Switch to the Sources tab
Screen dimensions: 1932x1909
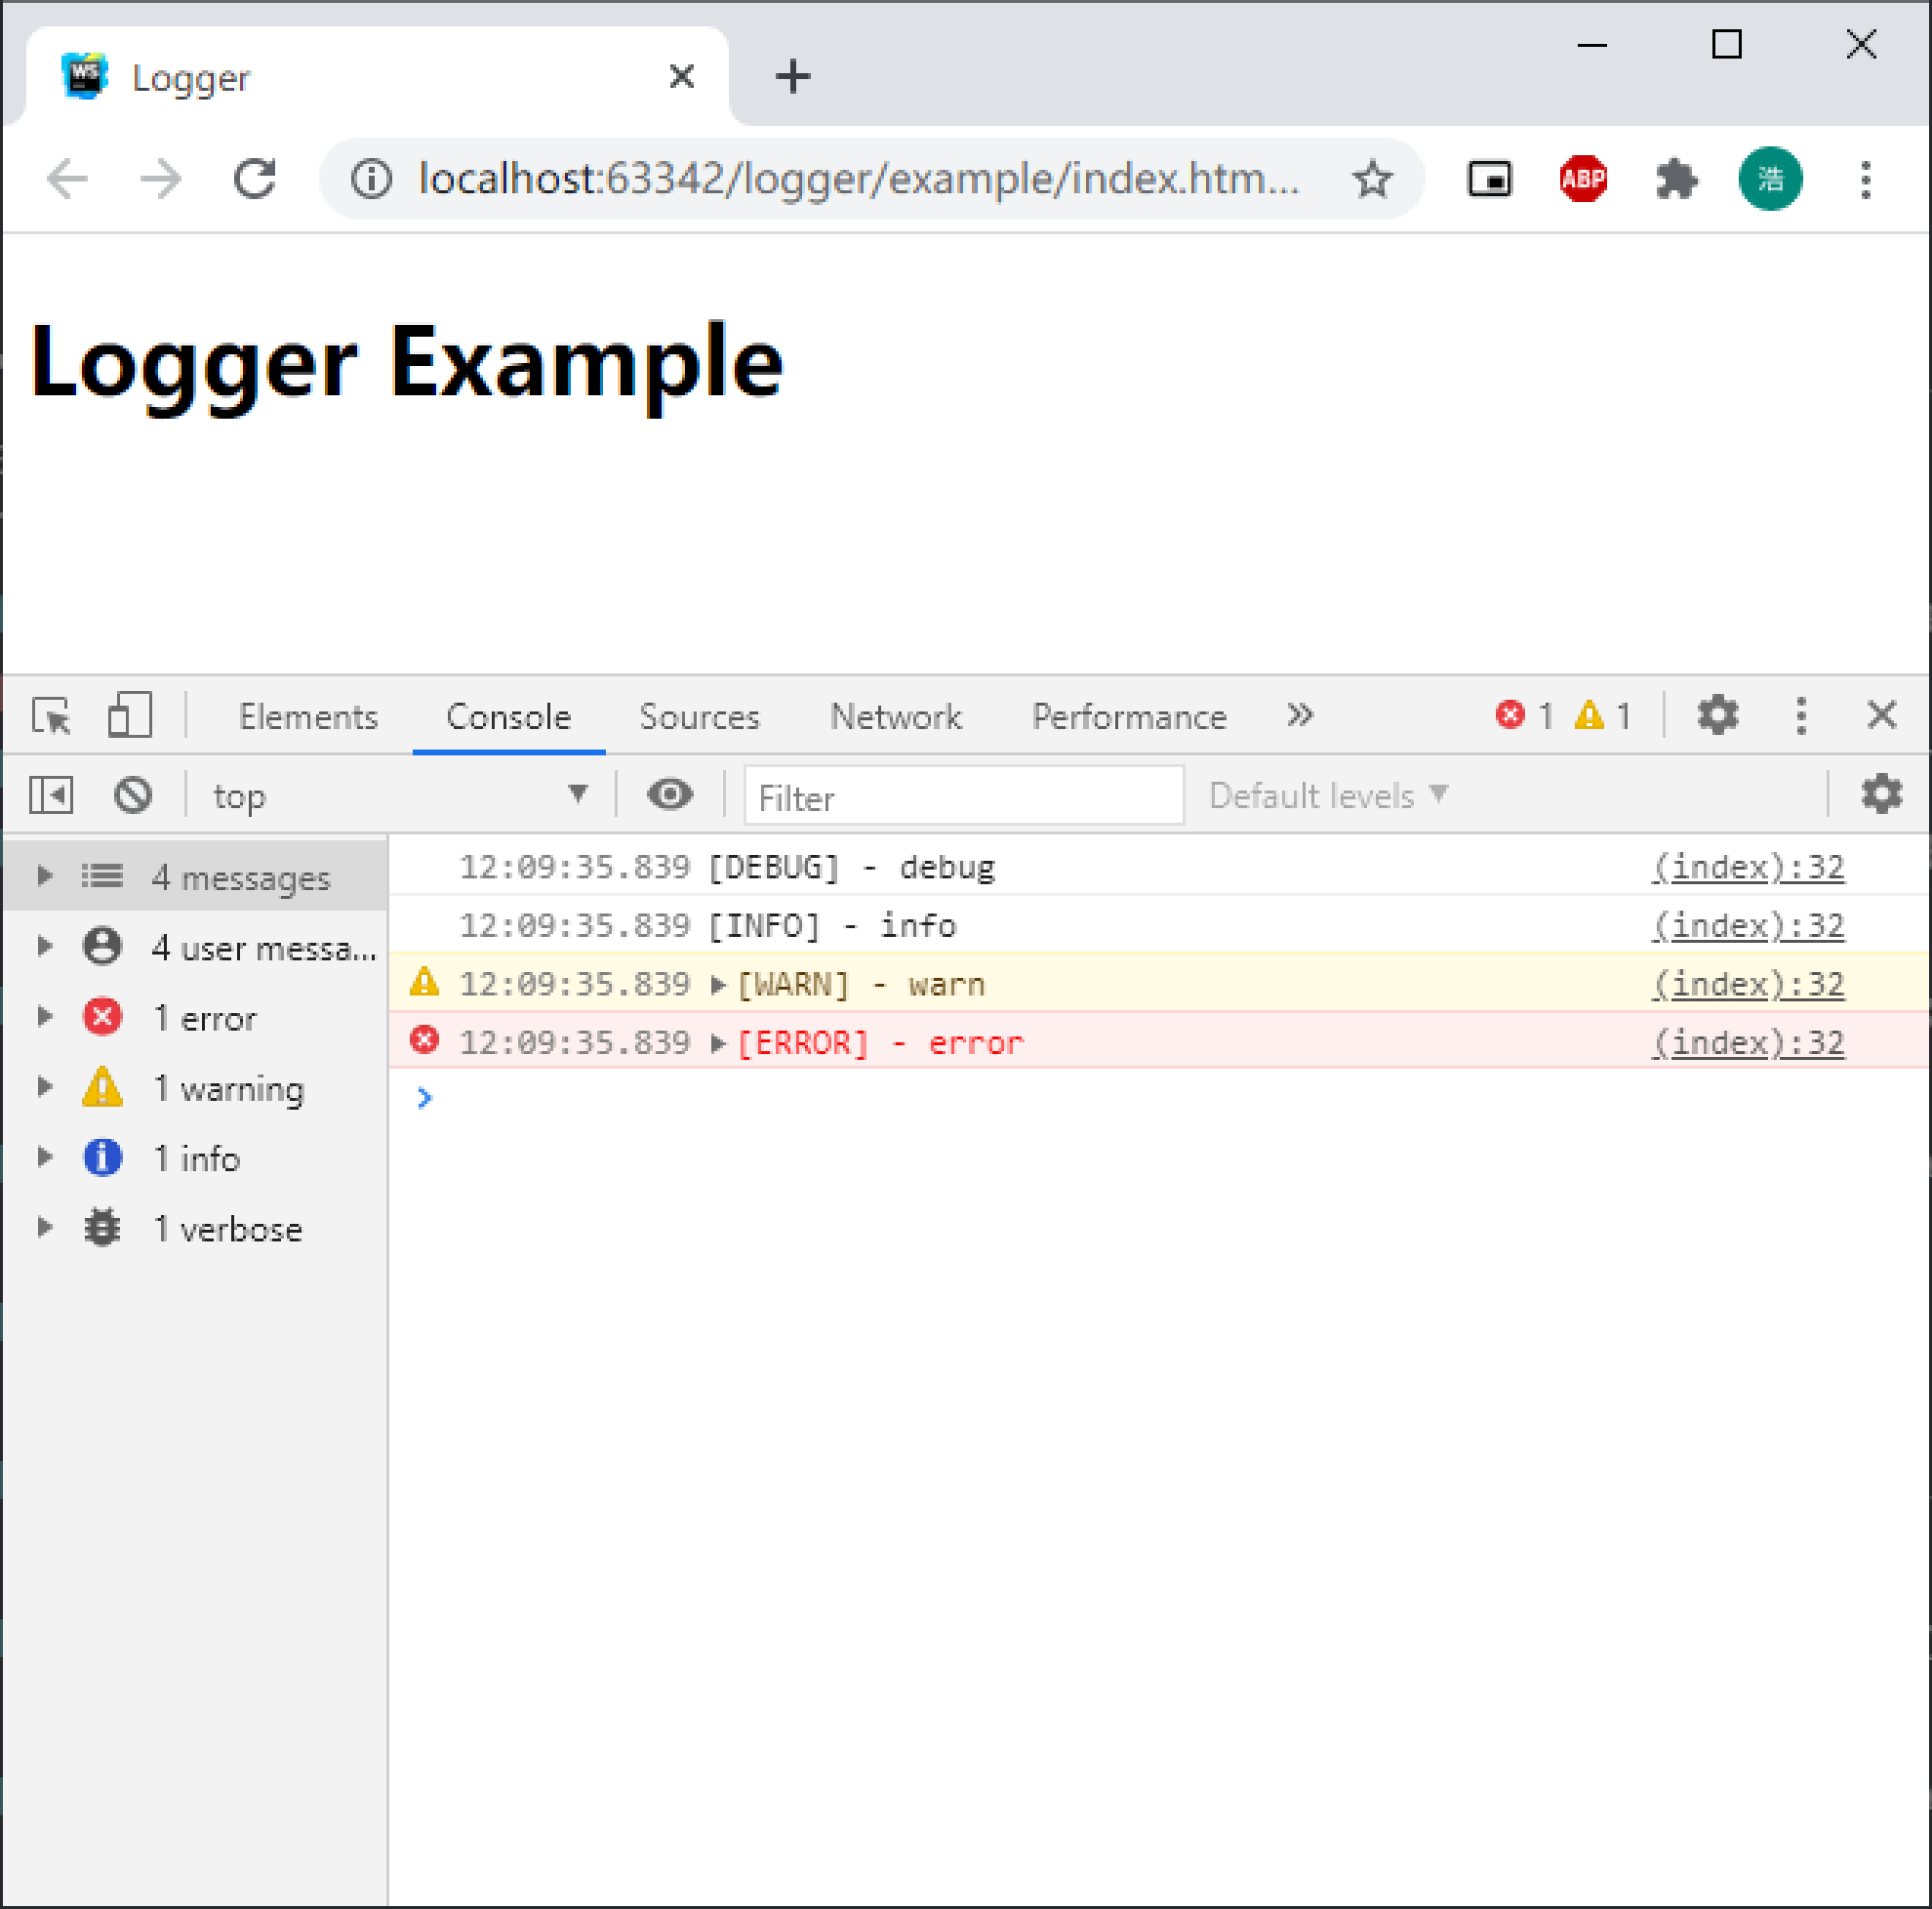698,716
